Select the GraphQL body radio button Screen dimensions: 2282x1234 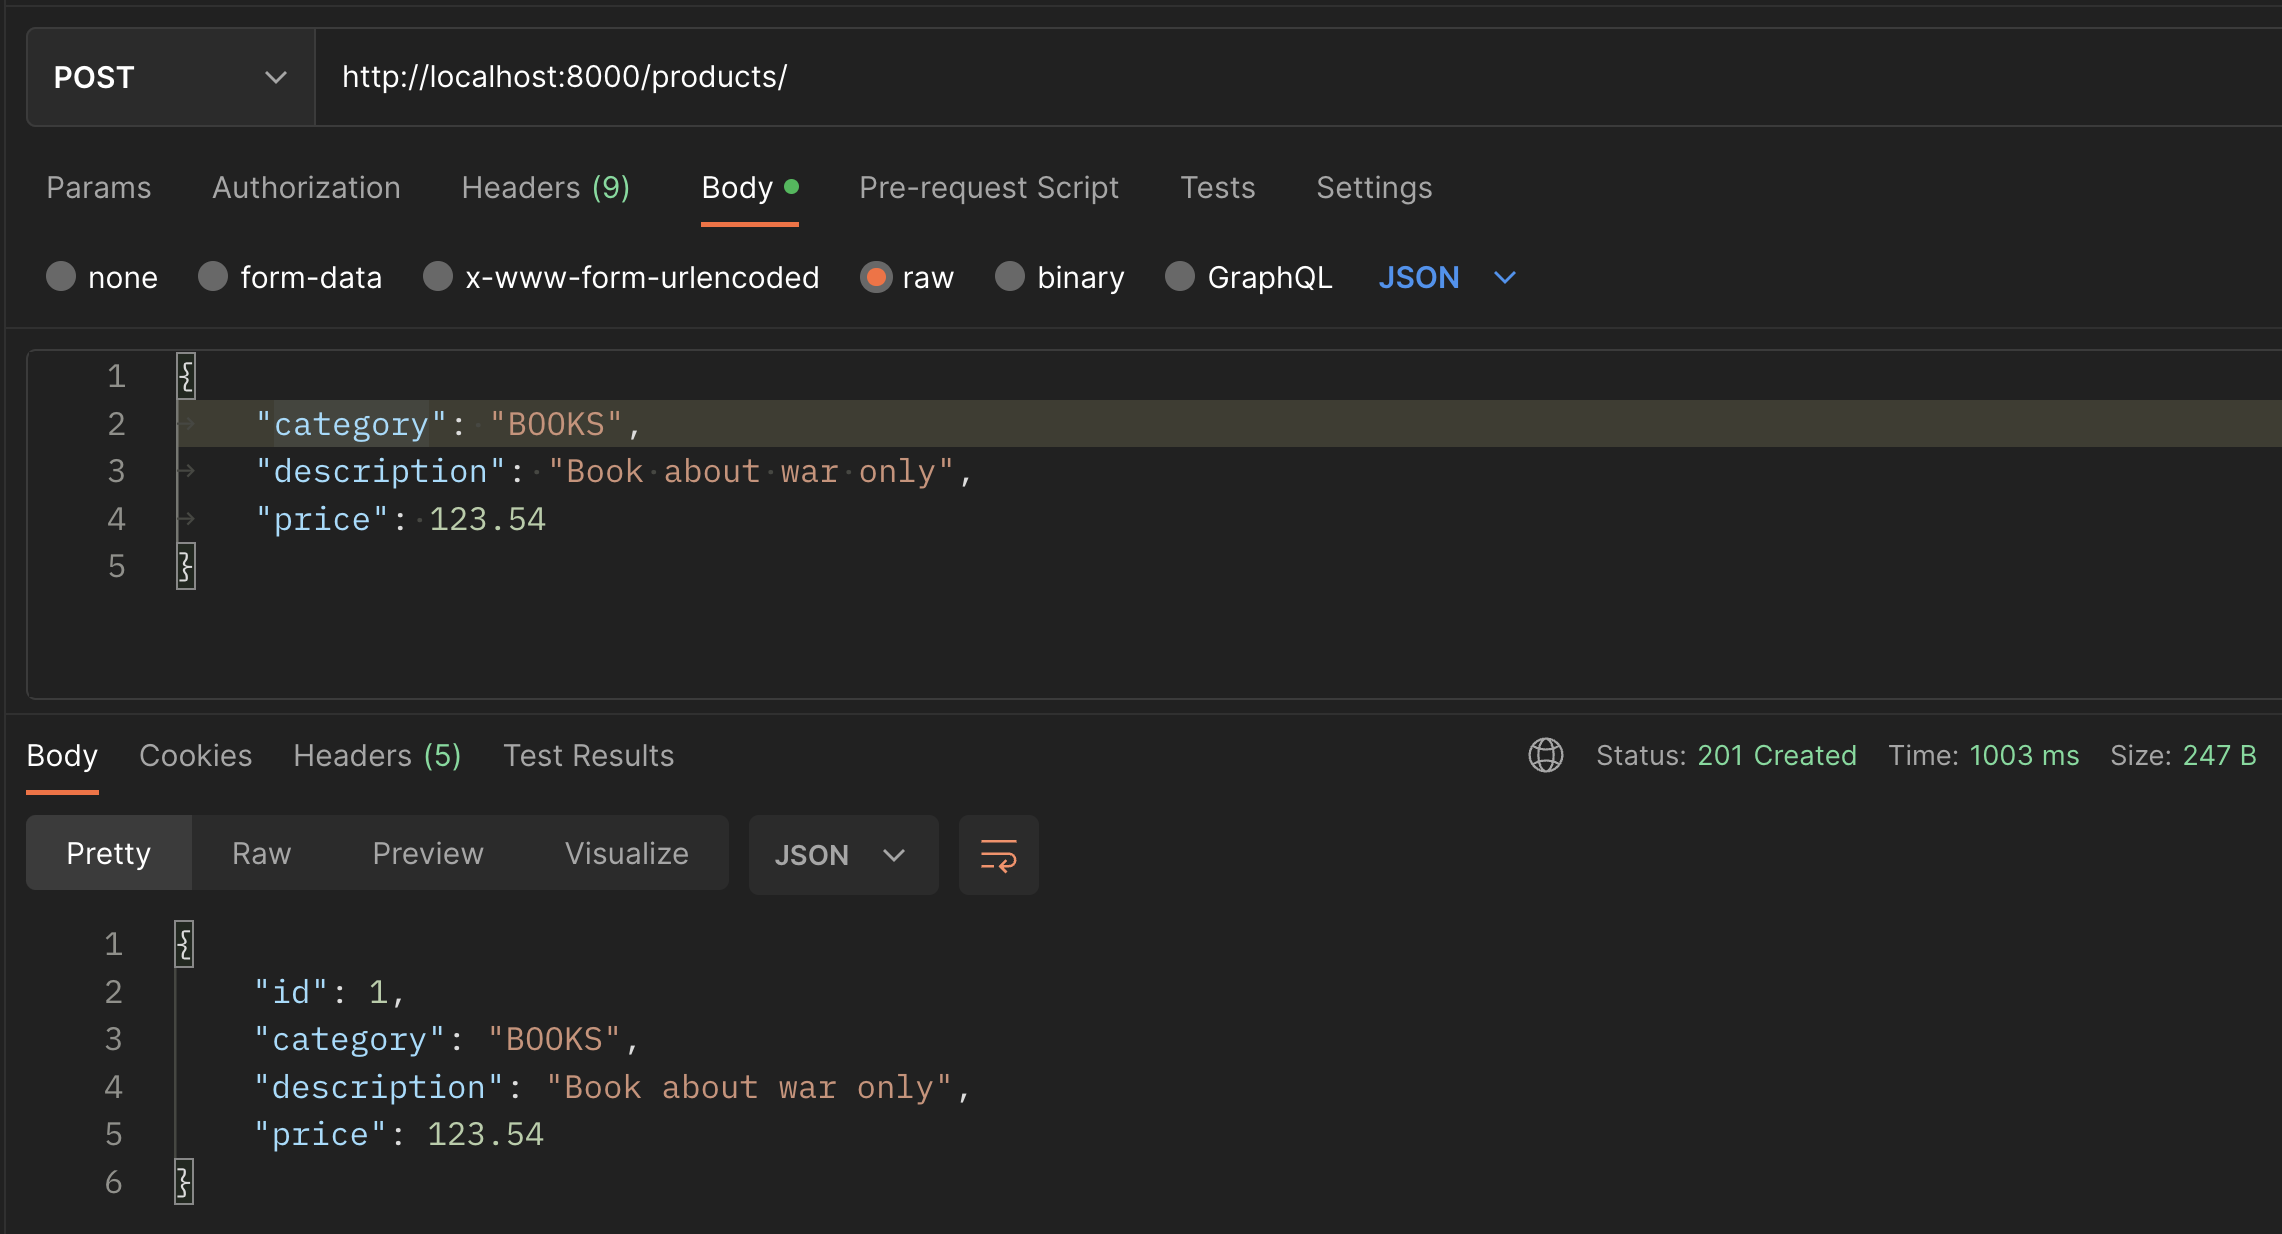coord(1180,277)
